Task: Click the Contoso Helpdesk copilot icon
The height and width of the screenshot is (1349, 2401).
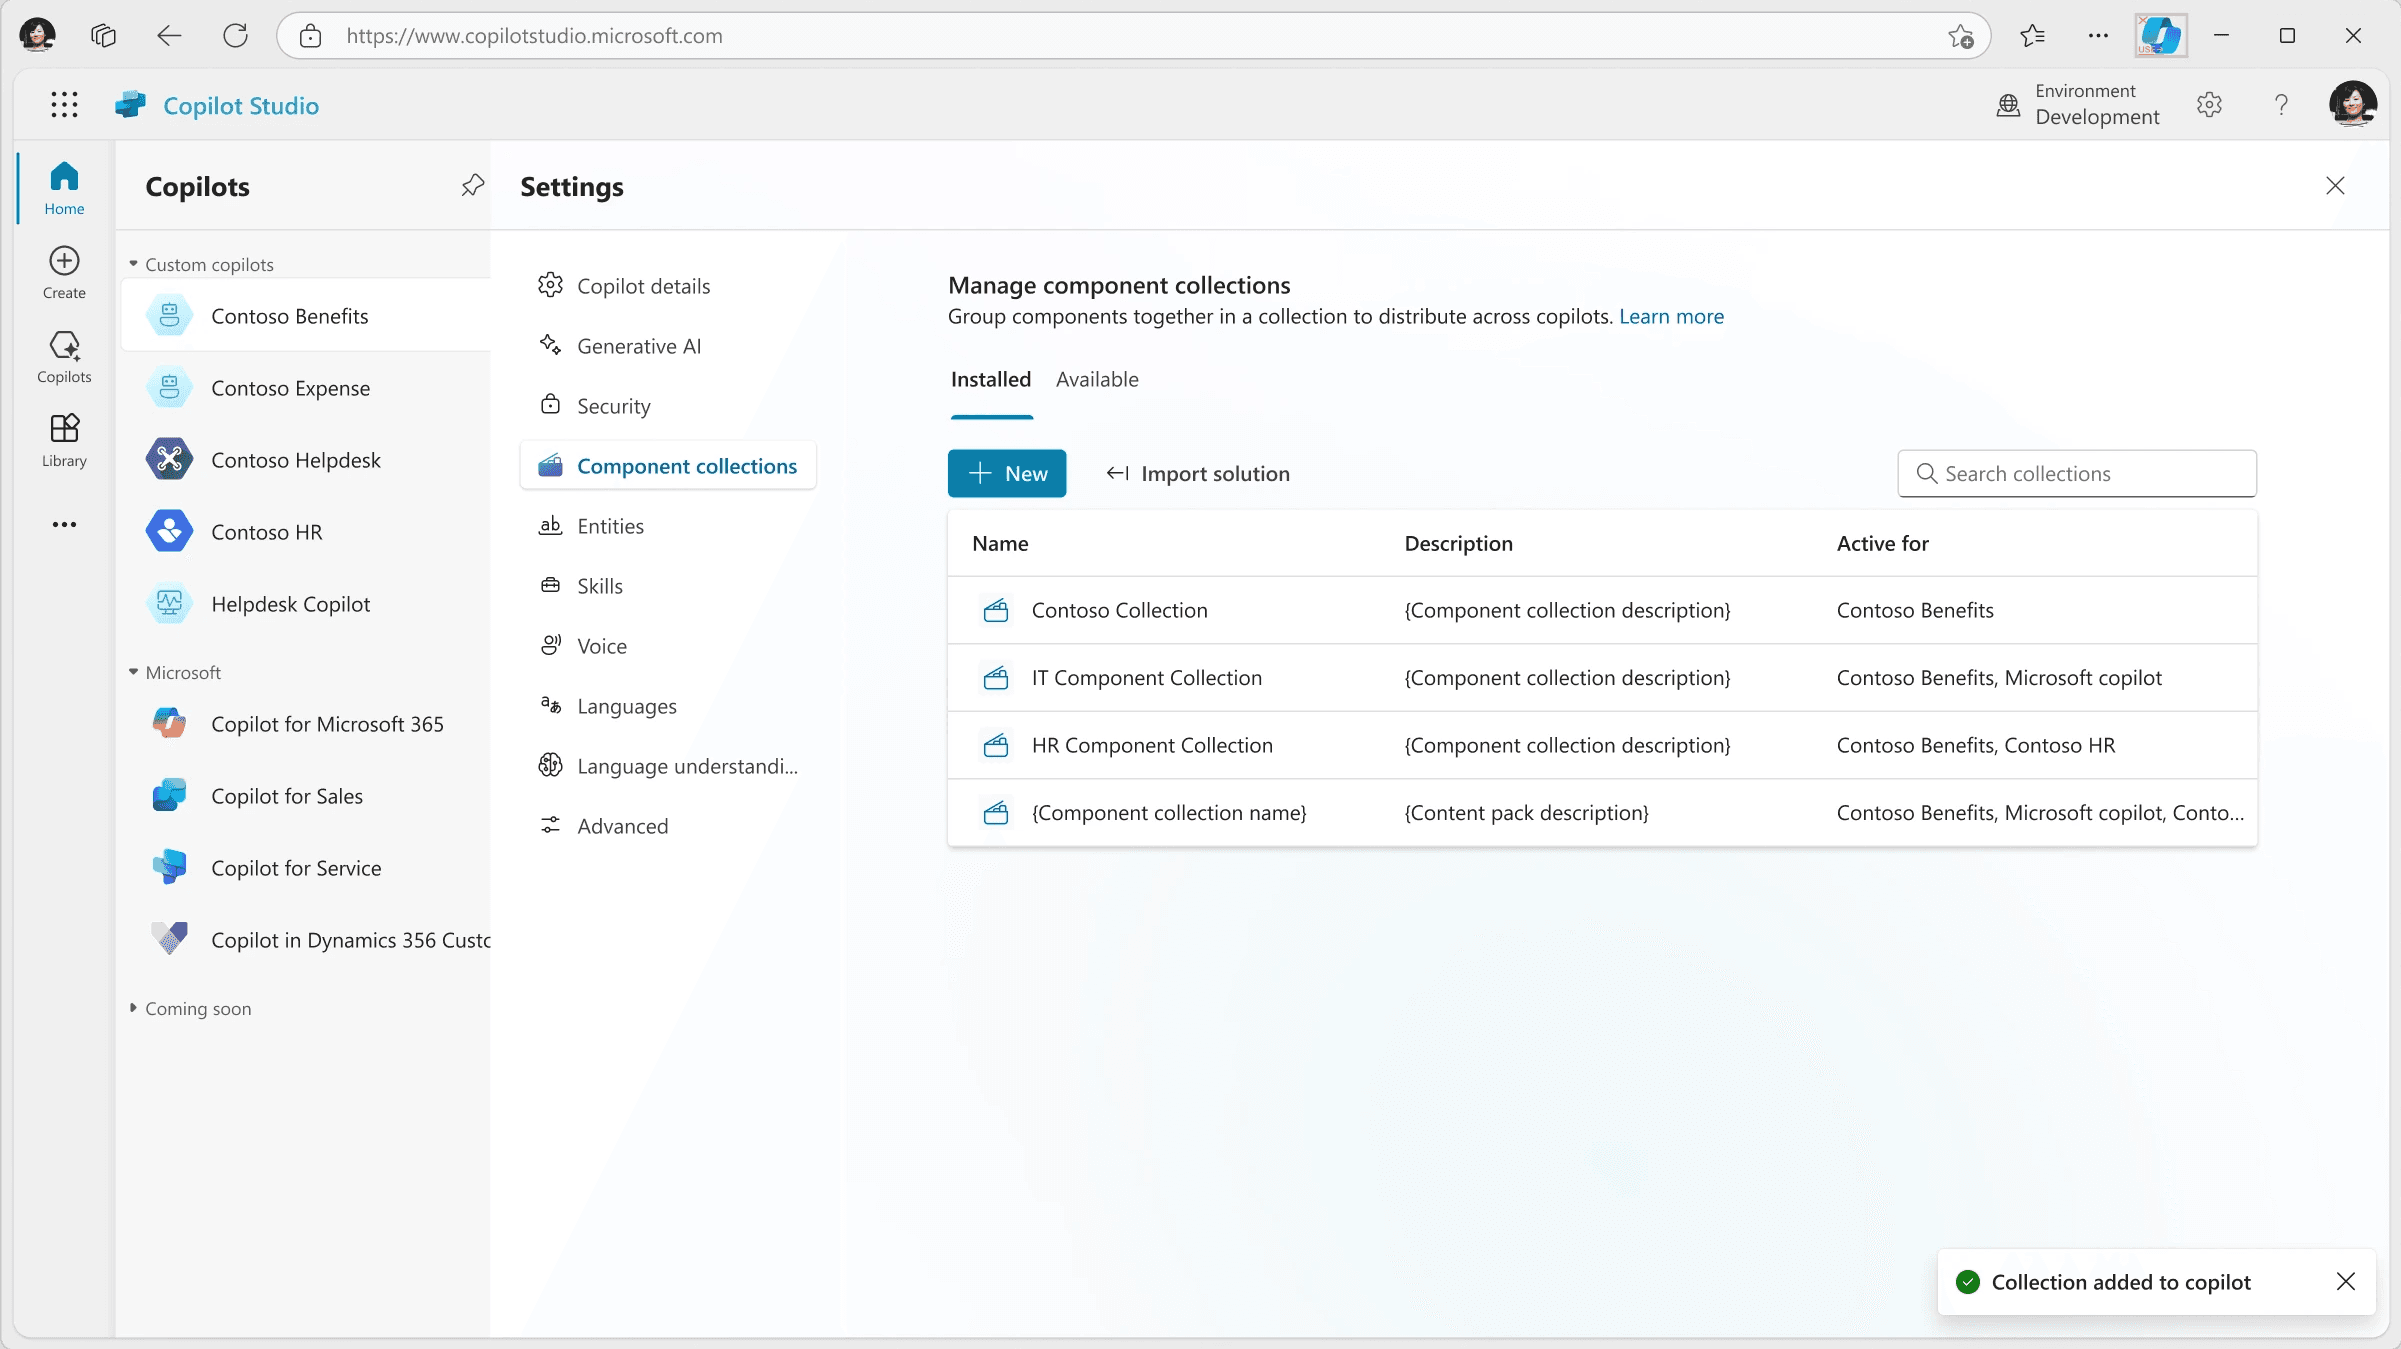Action: (169, 460)
